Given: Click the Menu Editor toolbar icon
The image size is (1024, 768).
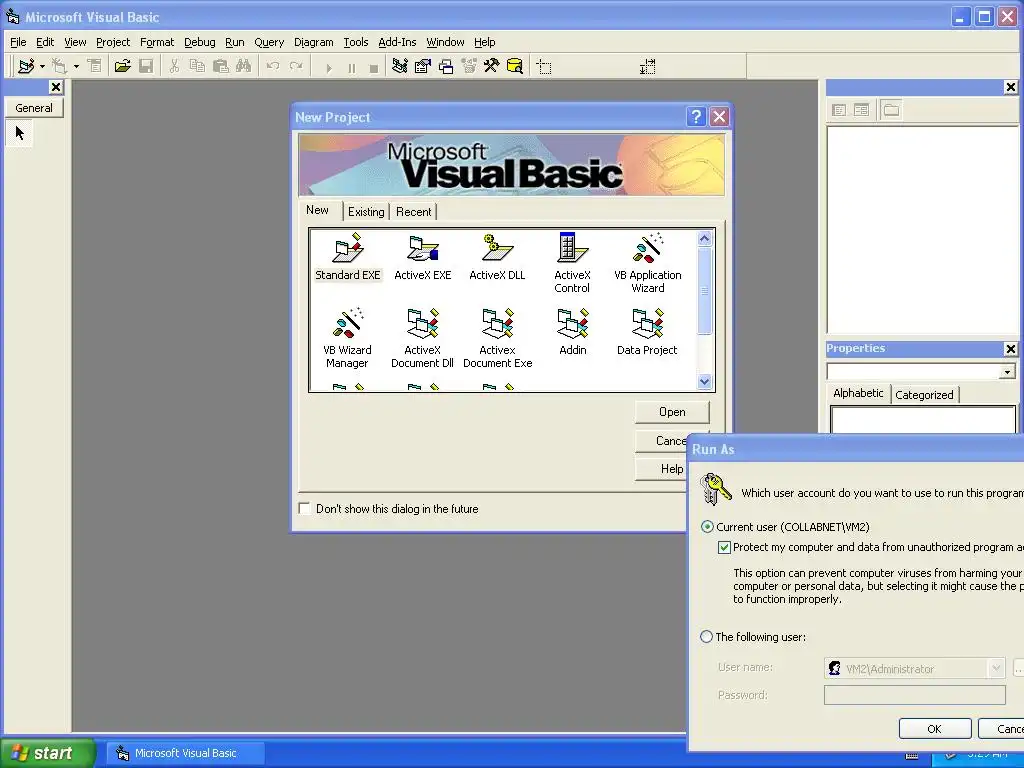Looking at the screenshot, I should point(95,67).
